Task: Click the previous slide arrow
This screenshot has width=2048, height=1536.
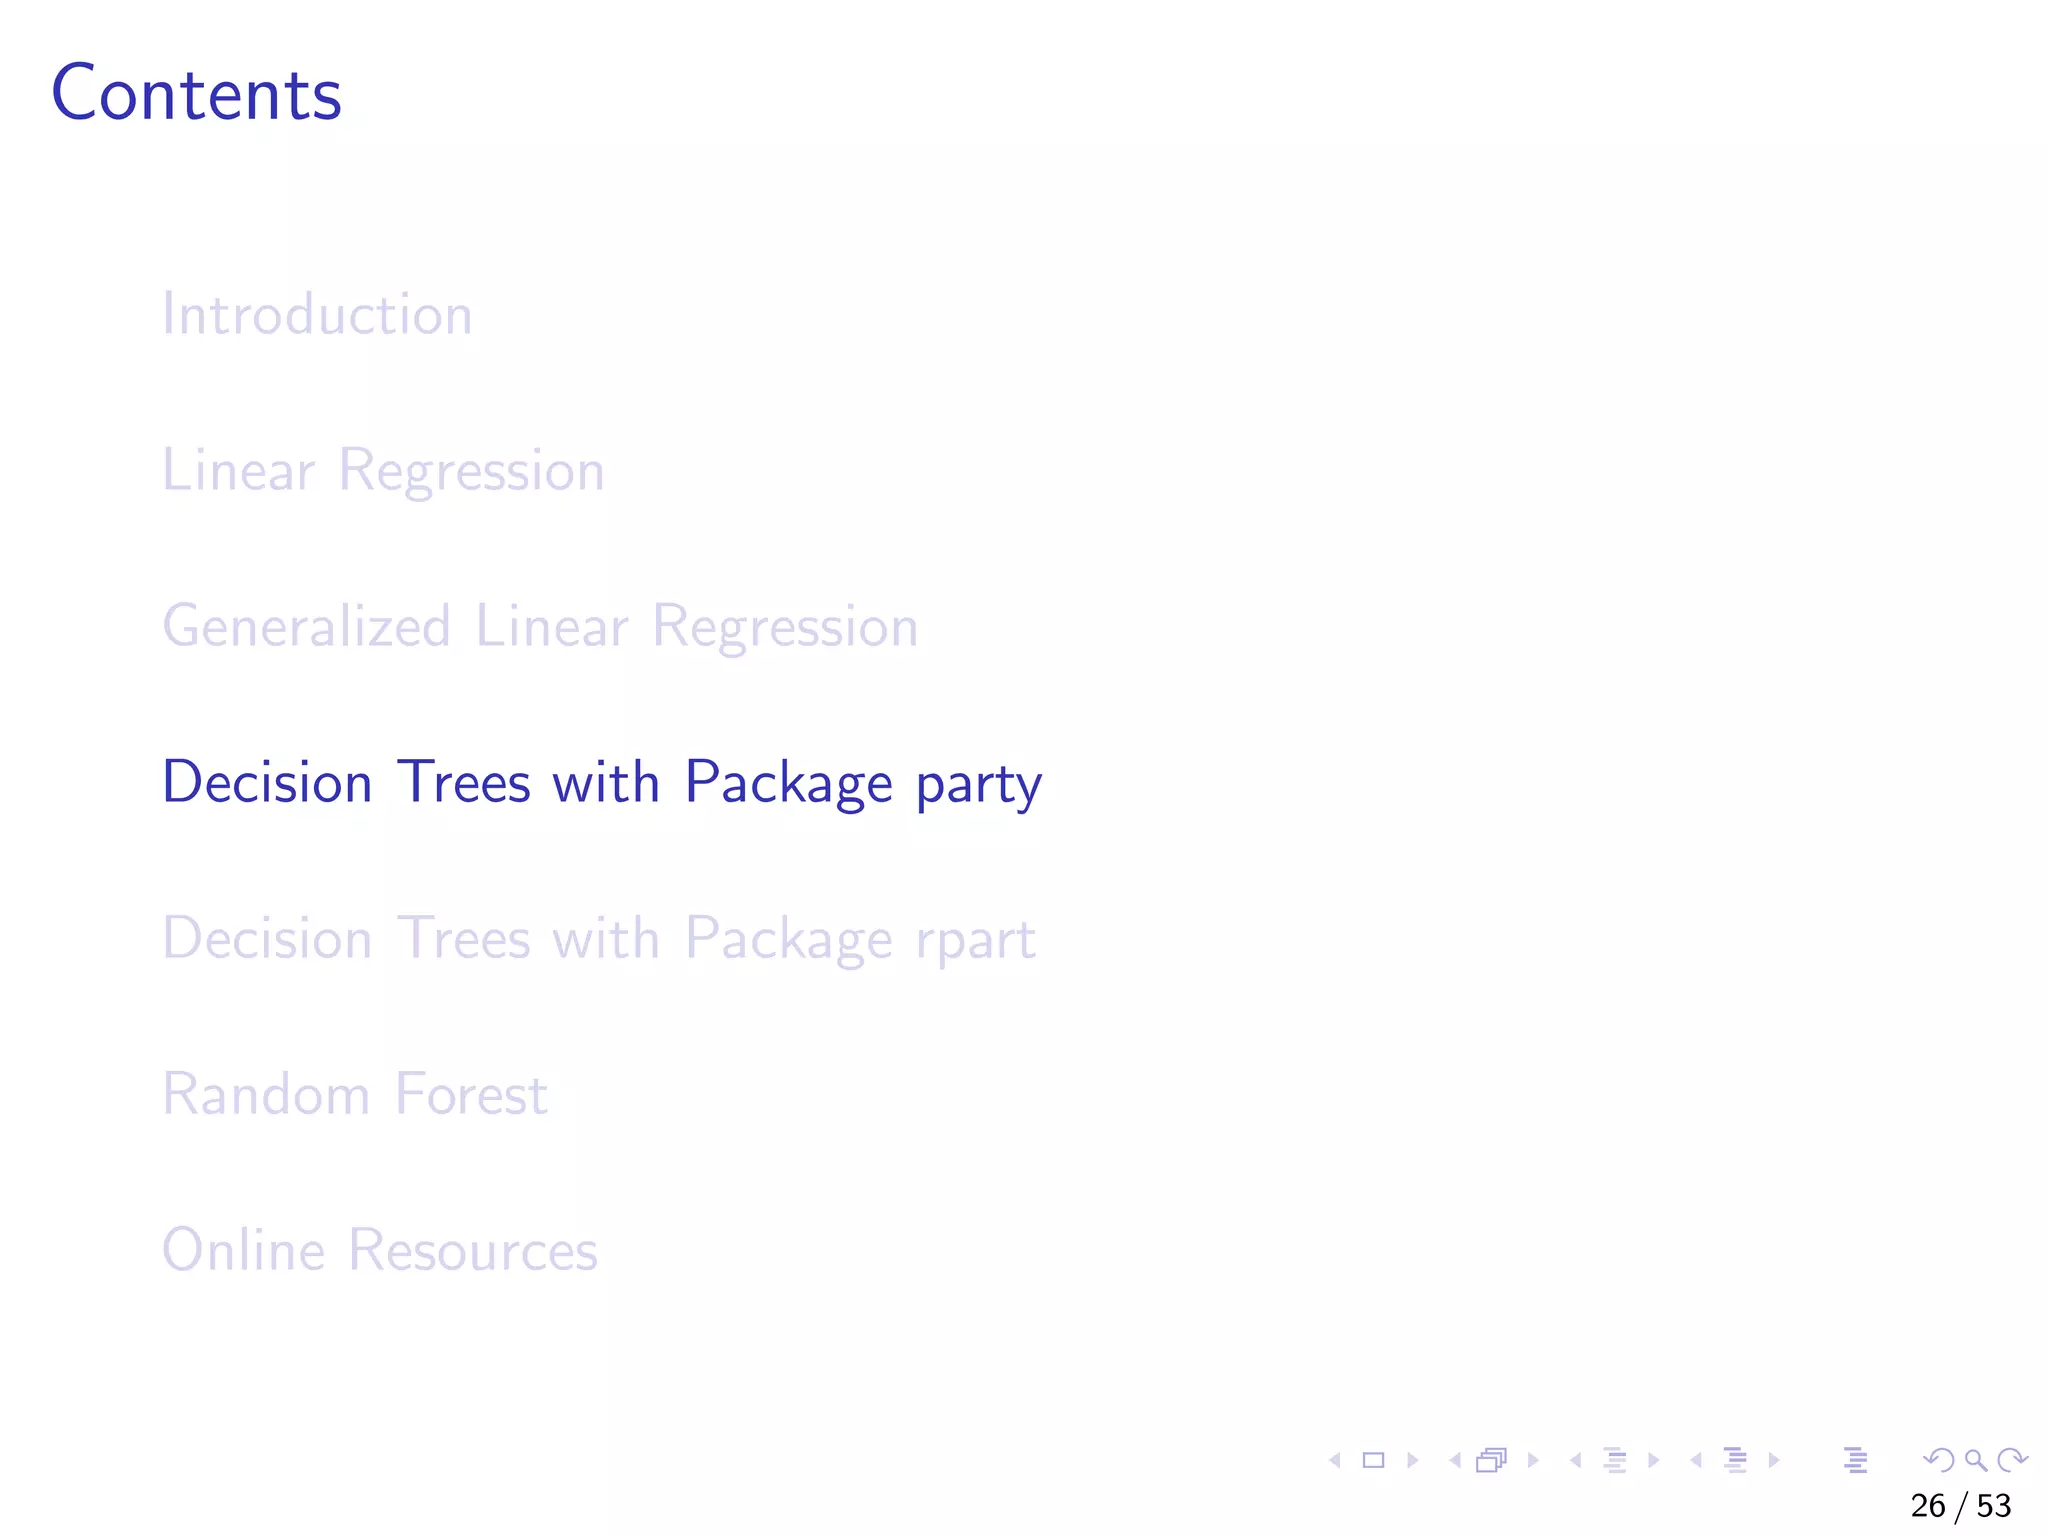Action: (1334, 1461)
